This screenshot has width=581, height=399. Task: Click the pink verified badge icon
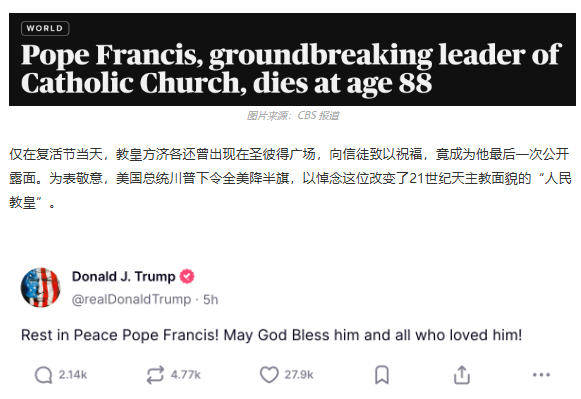pyautogui.click(x=187, y=276)
